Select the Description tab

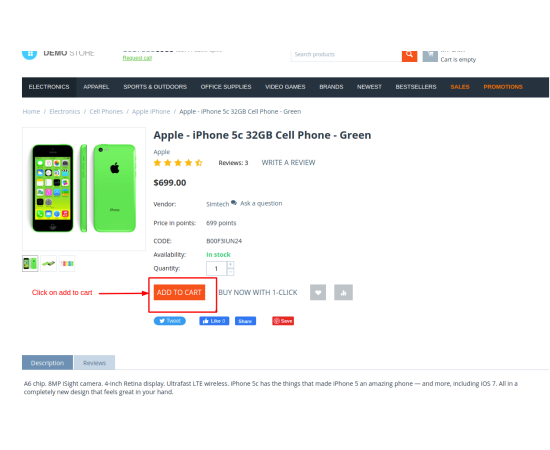point(47,363)
